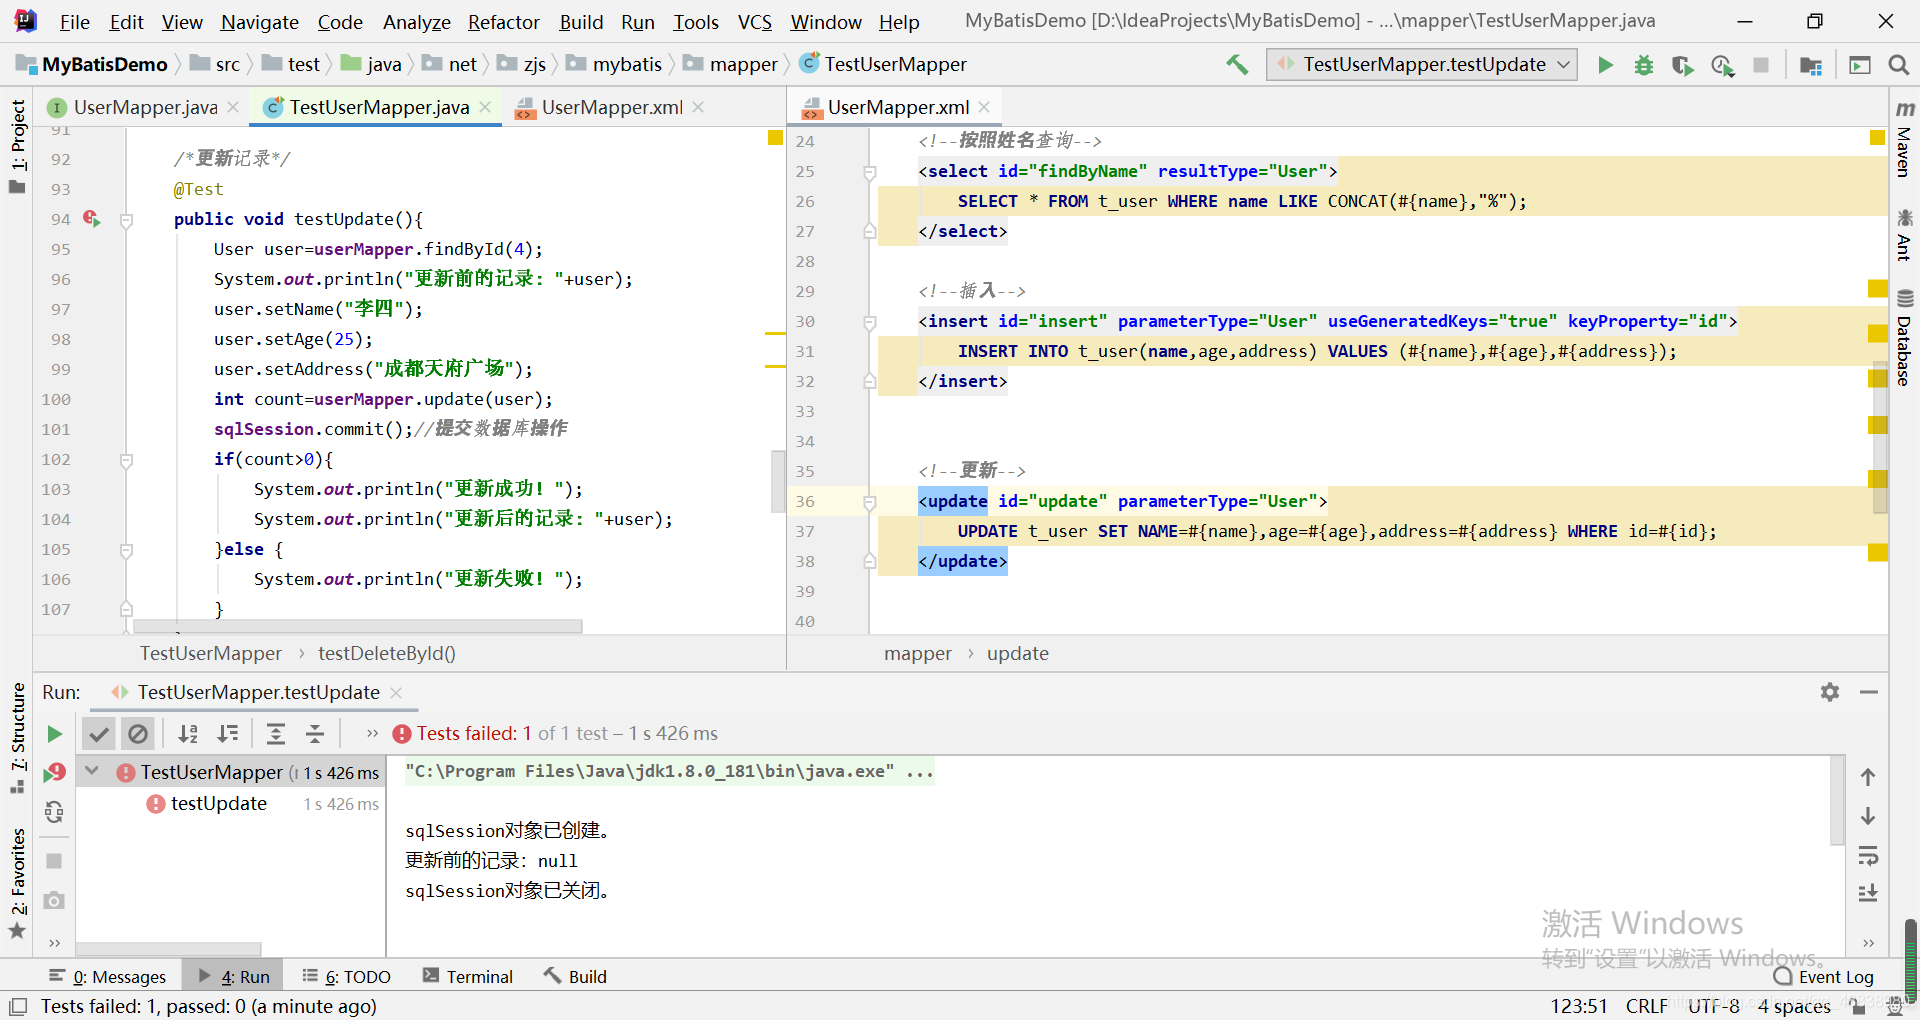
Task: Close the TestUserMapper.java tab
Action: tap(485, 107)
